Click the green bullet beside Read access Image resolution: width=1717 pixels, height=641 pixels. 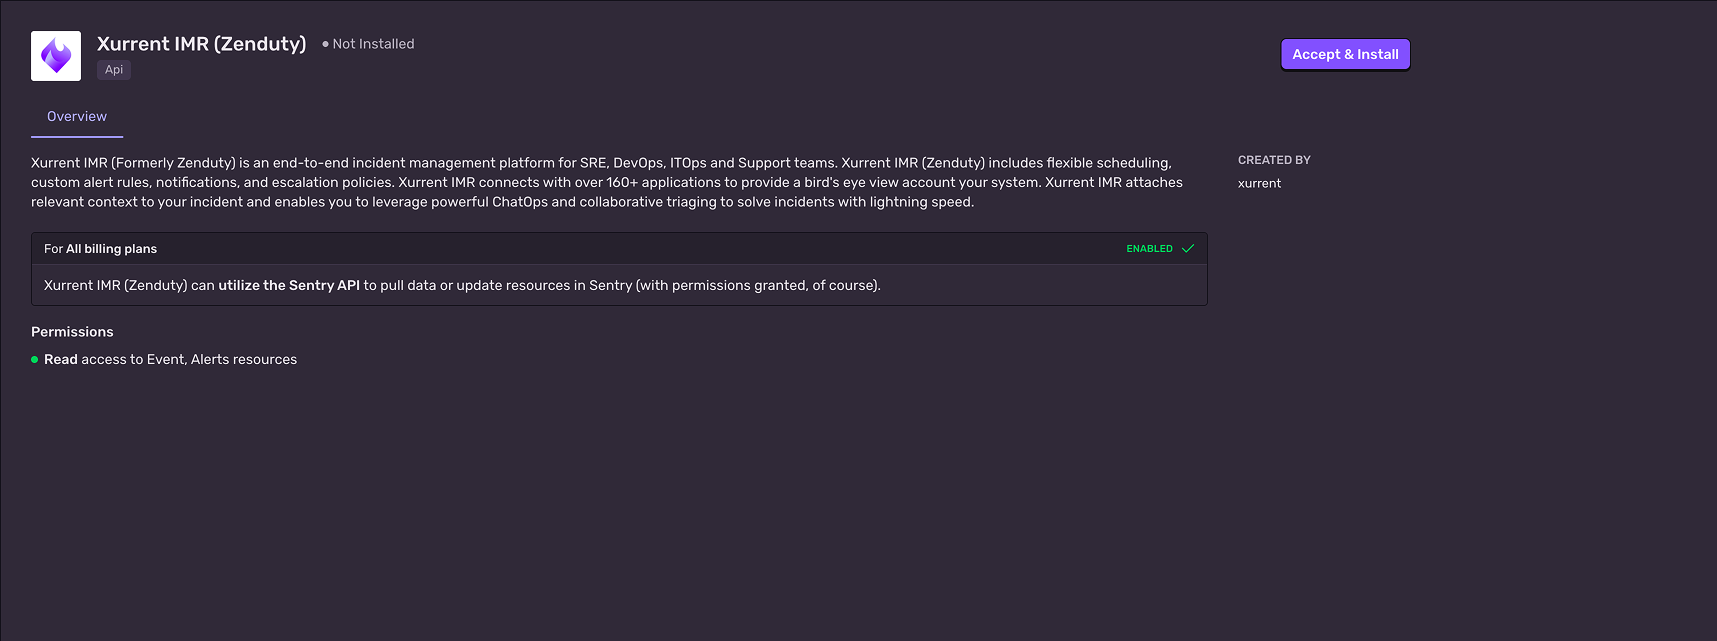35,360
